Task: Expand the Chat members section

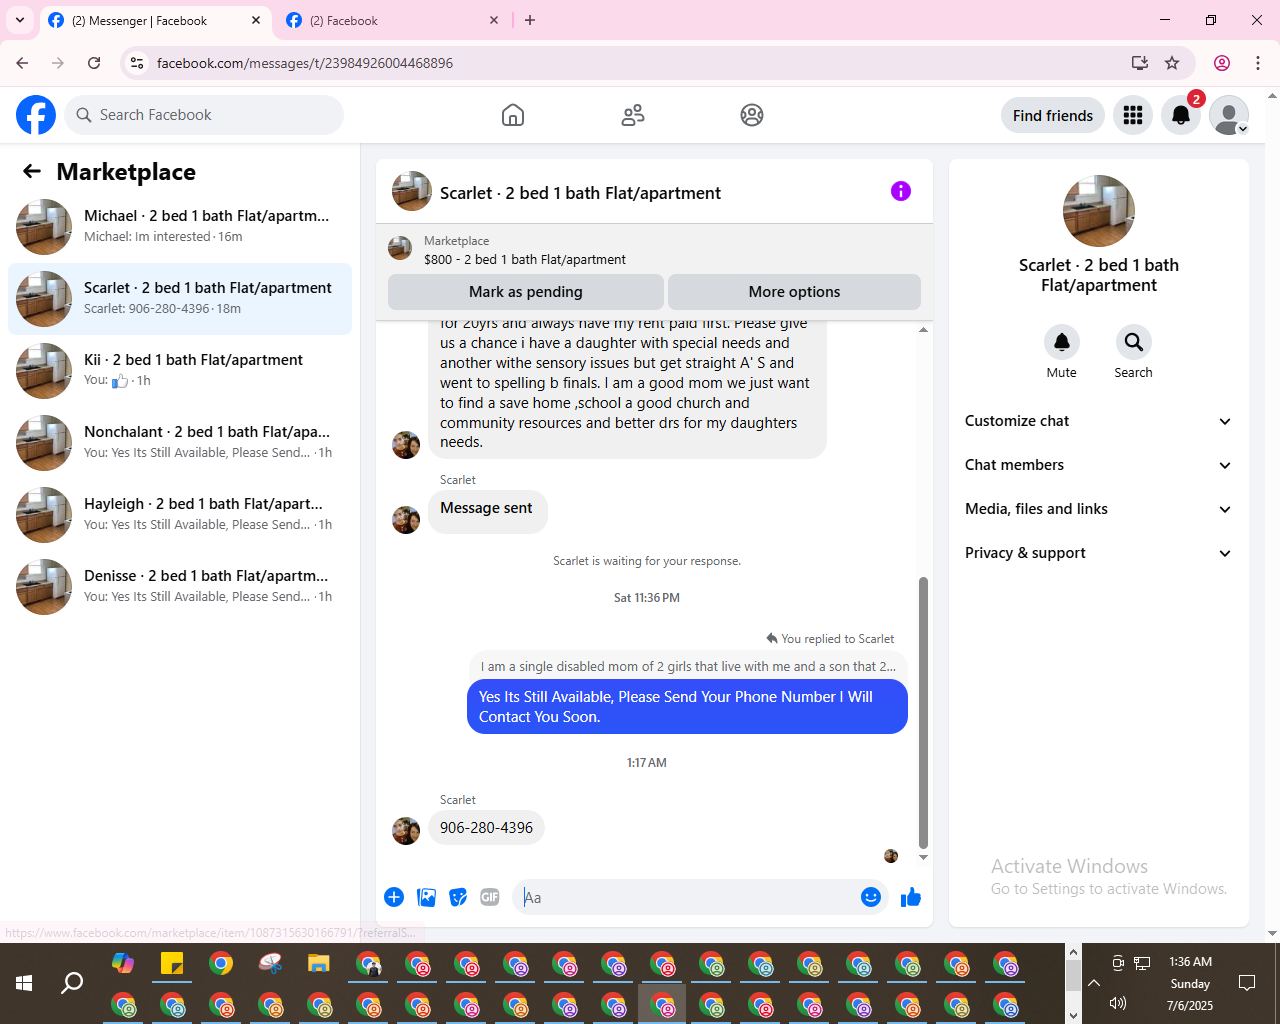Action: point(1098,465)
